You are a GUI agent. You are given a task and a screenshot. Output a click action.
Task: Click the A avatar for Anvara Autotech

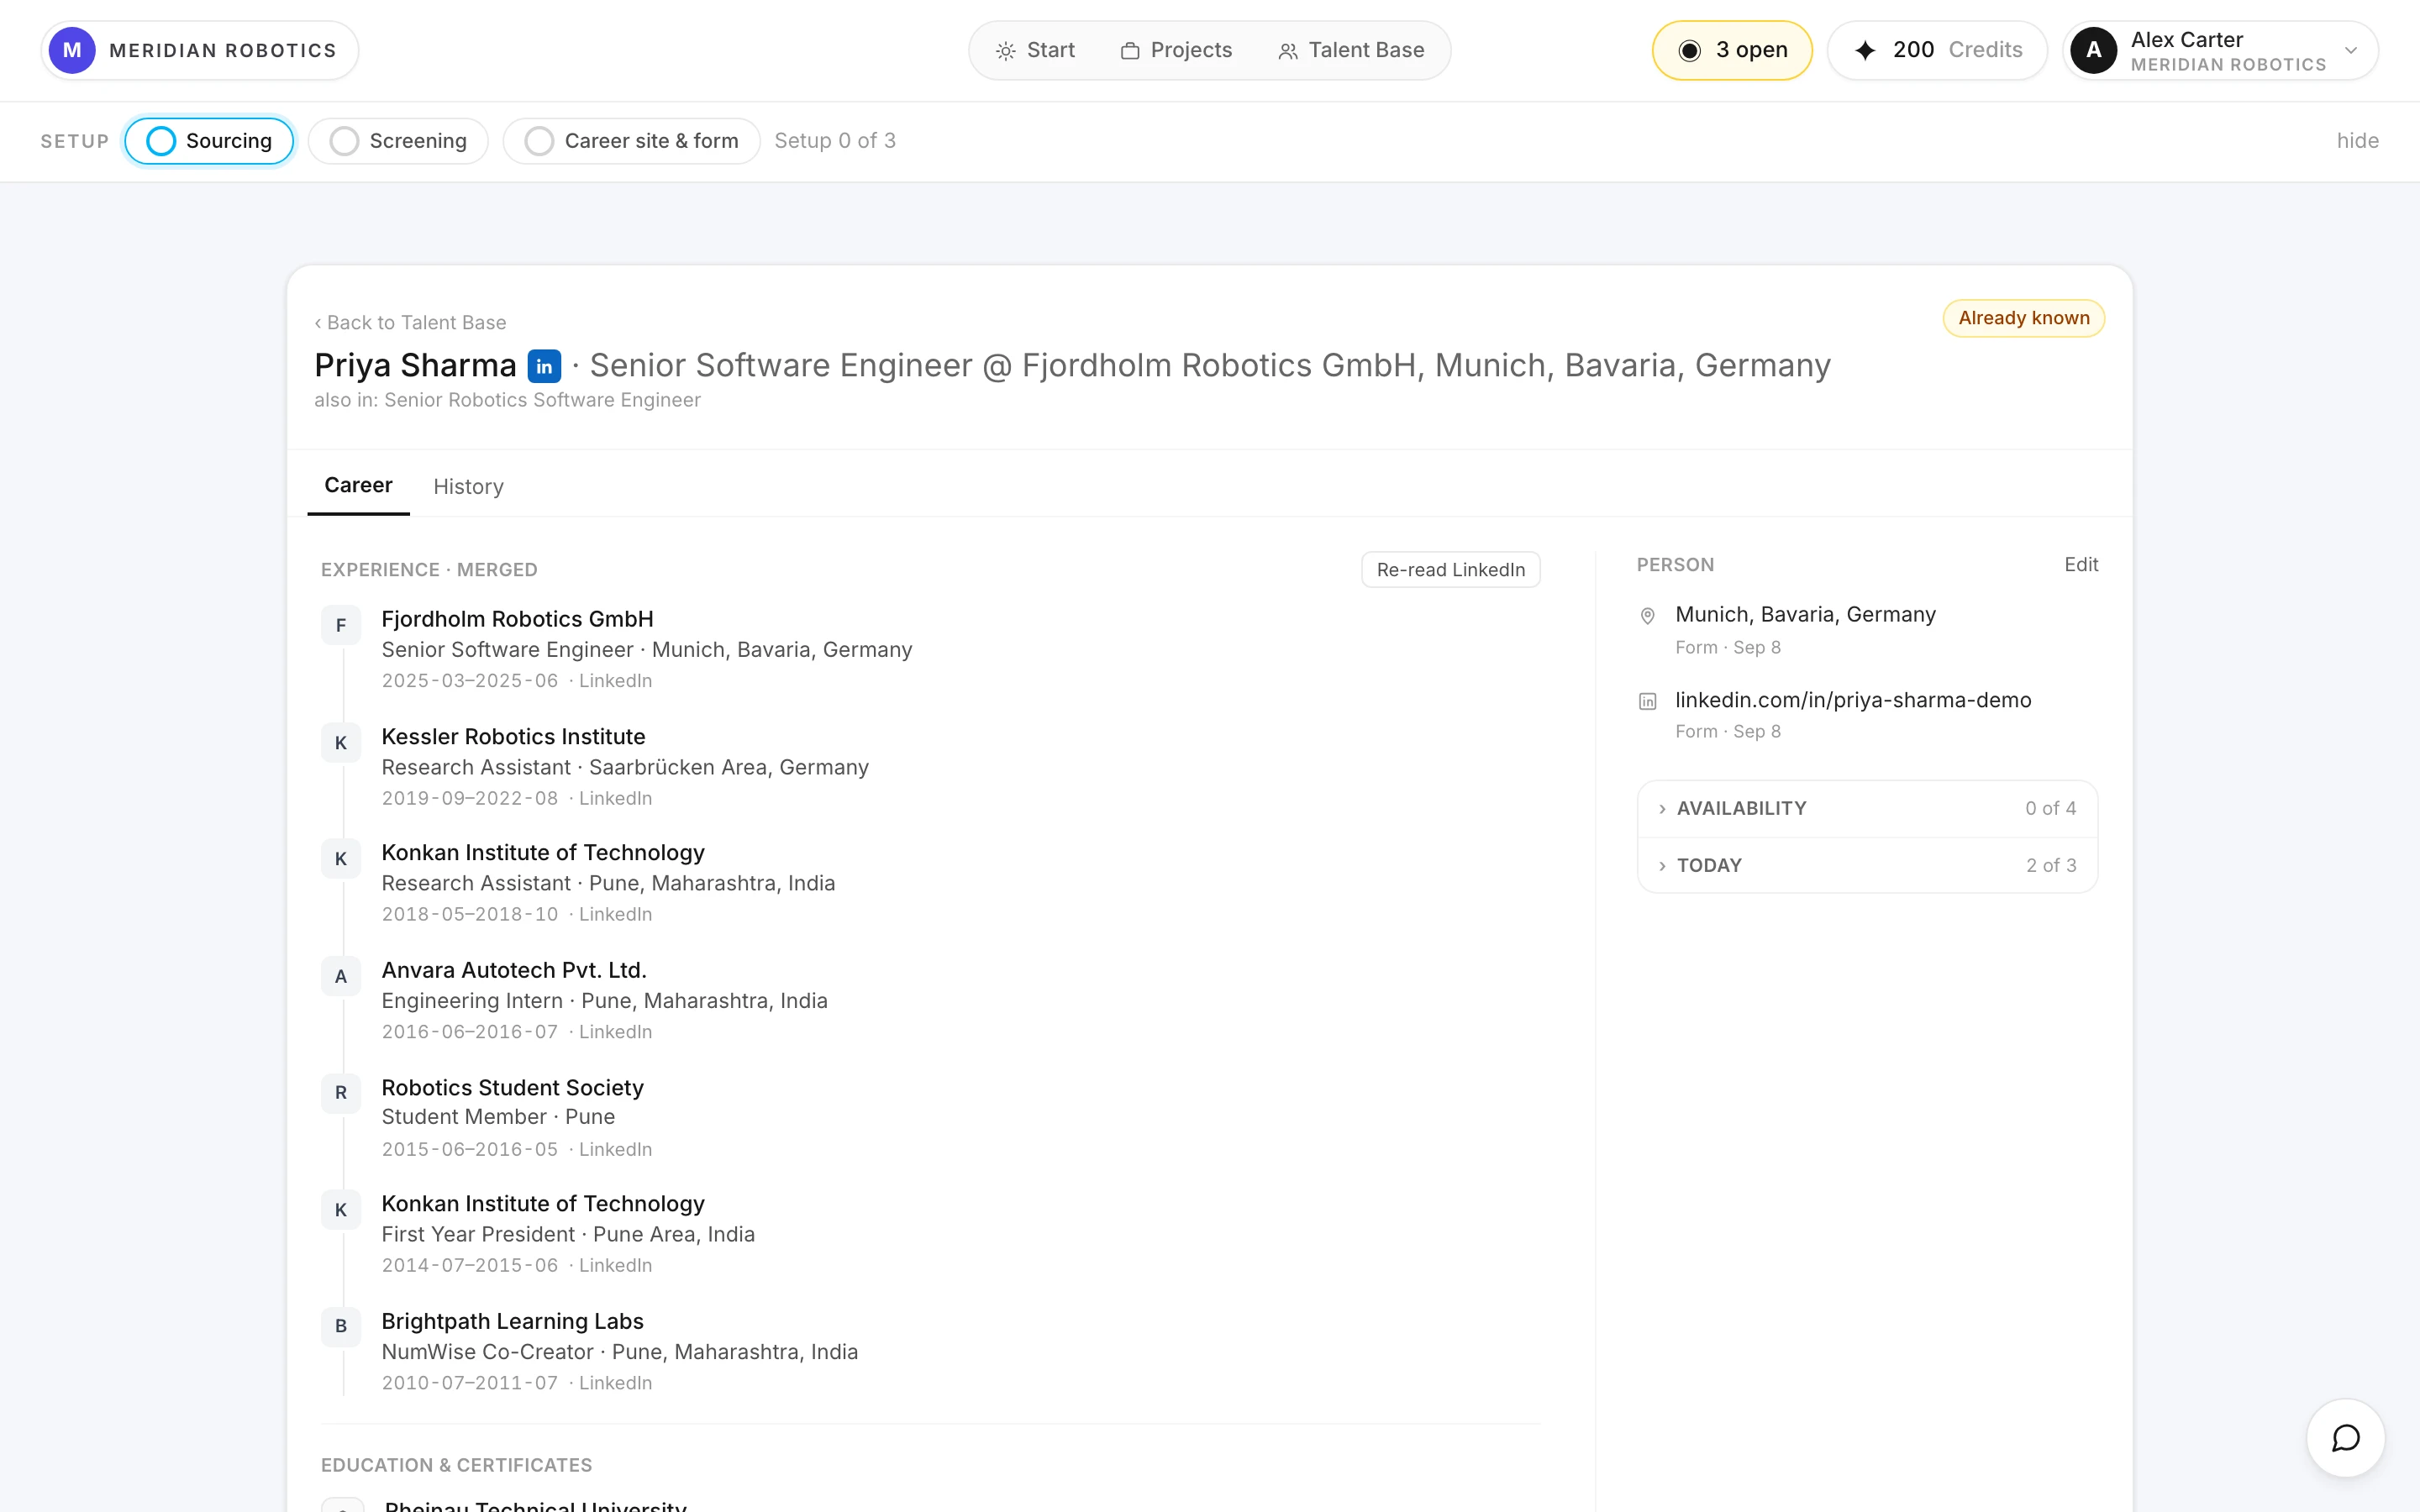(x=341, y=977)
